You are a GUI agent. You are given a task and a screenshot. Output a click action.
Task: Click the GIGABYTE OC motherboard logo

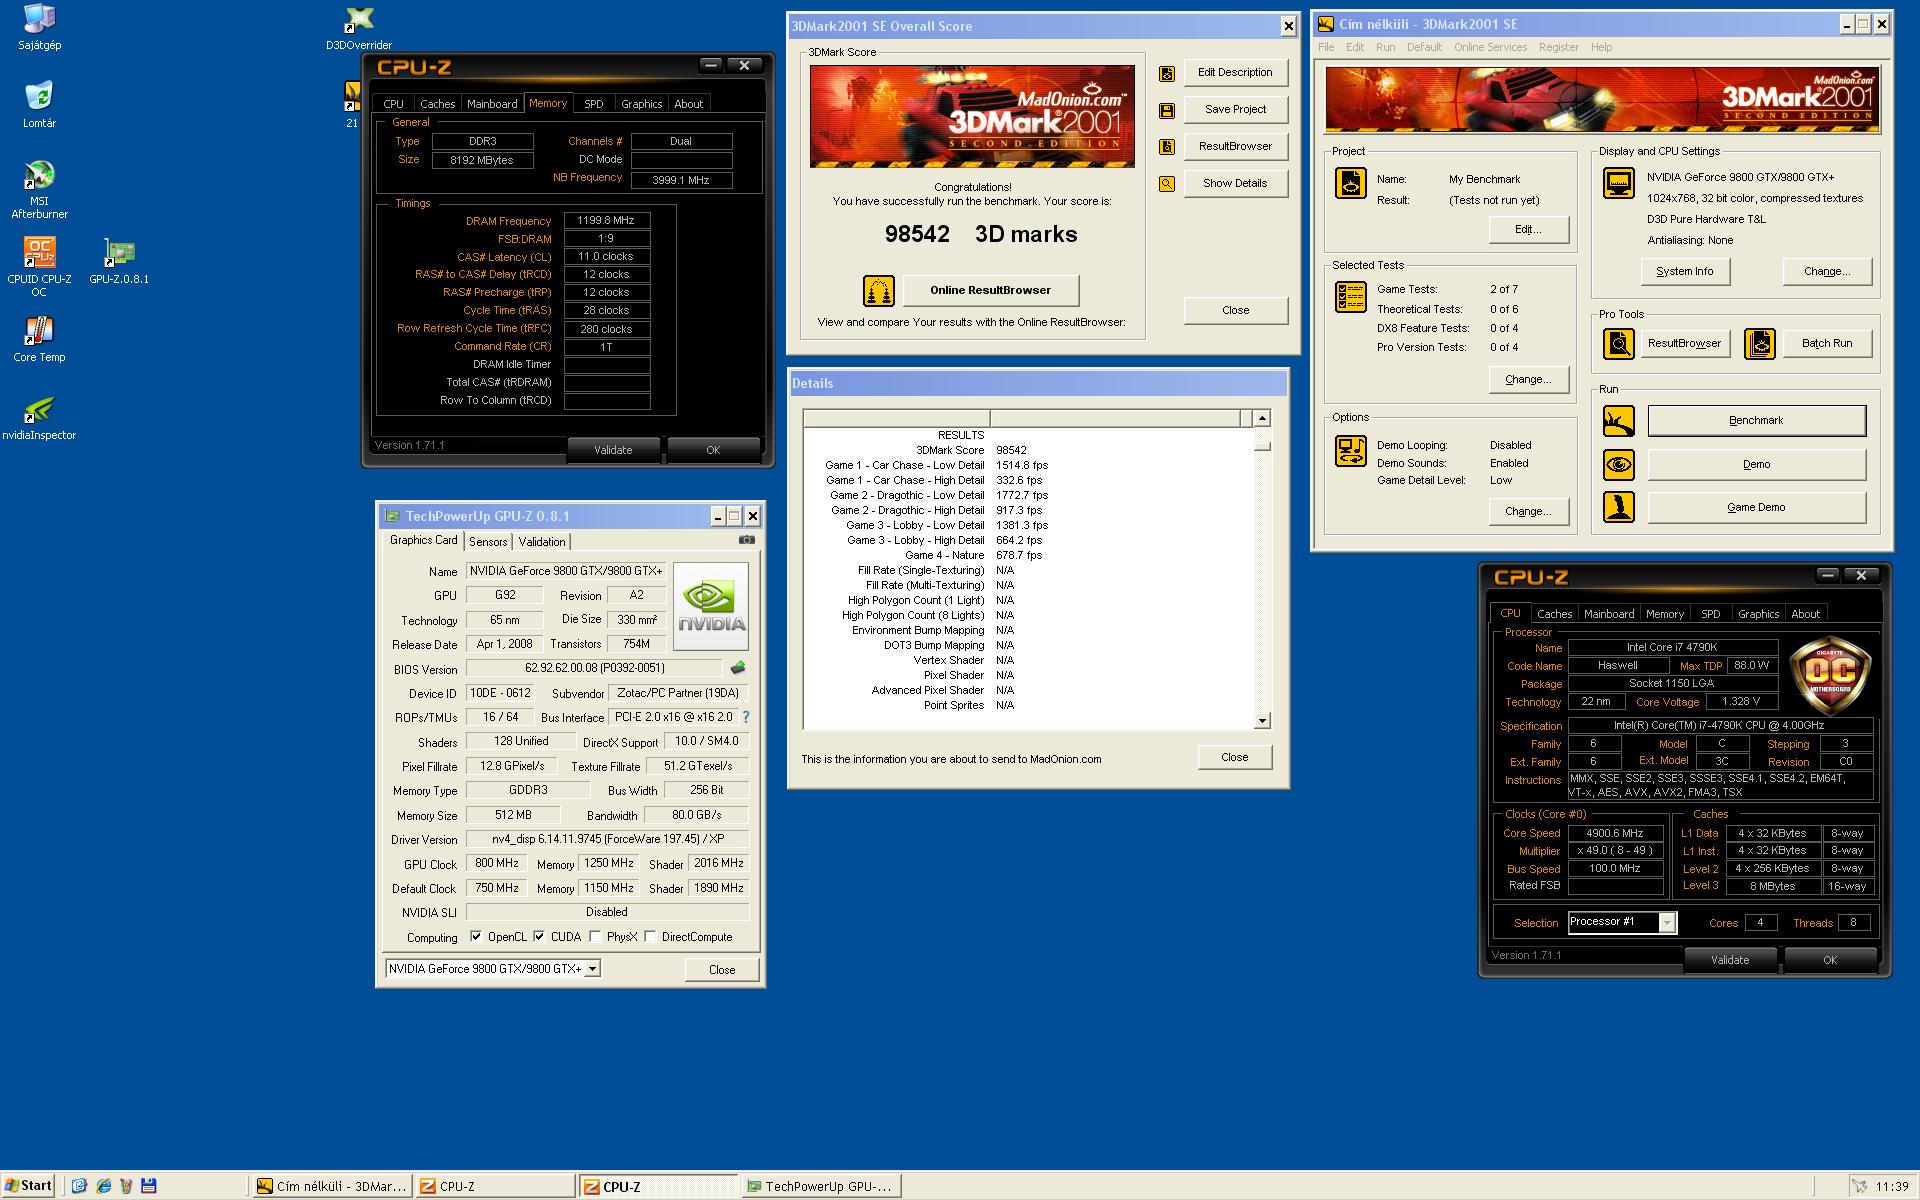coord(1829,674)
